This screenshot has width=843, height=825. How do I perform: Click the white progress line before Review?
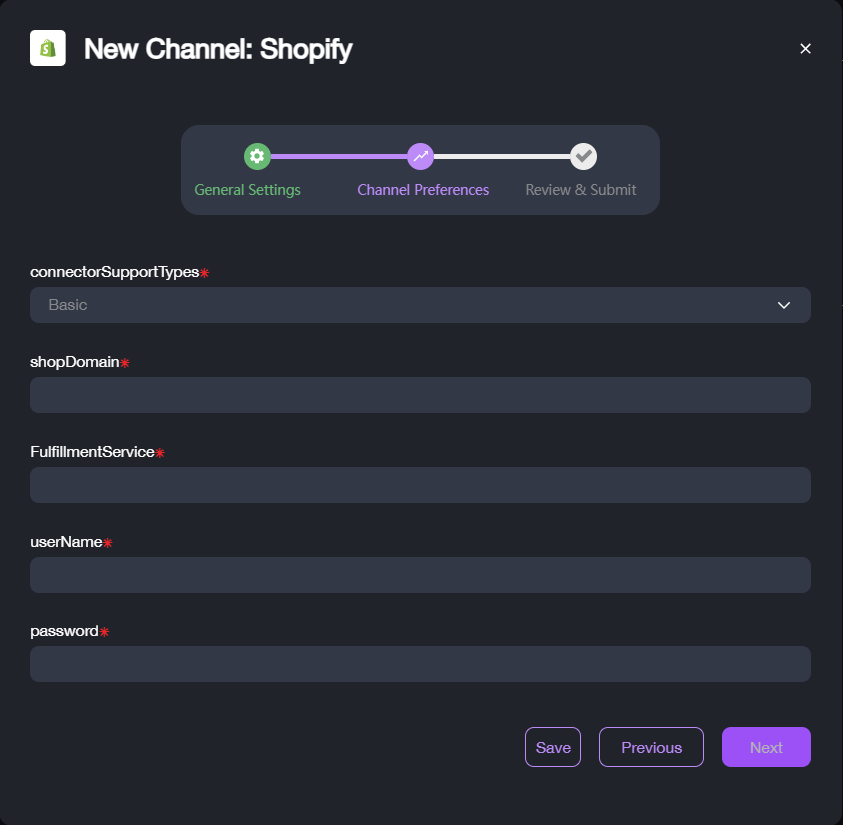coord(502,156)
